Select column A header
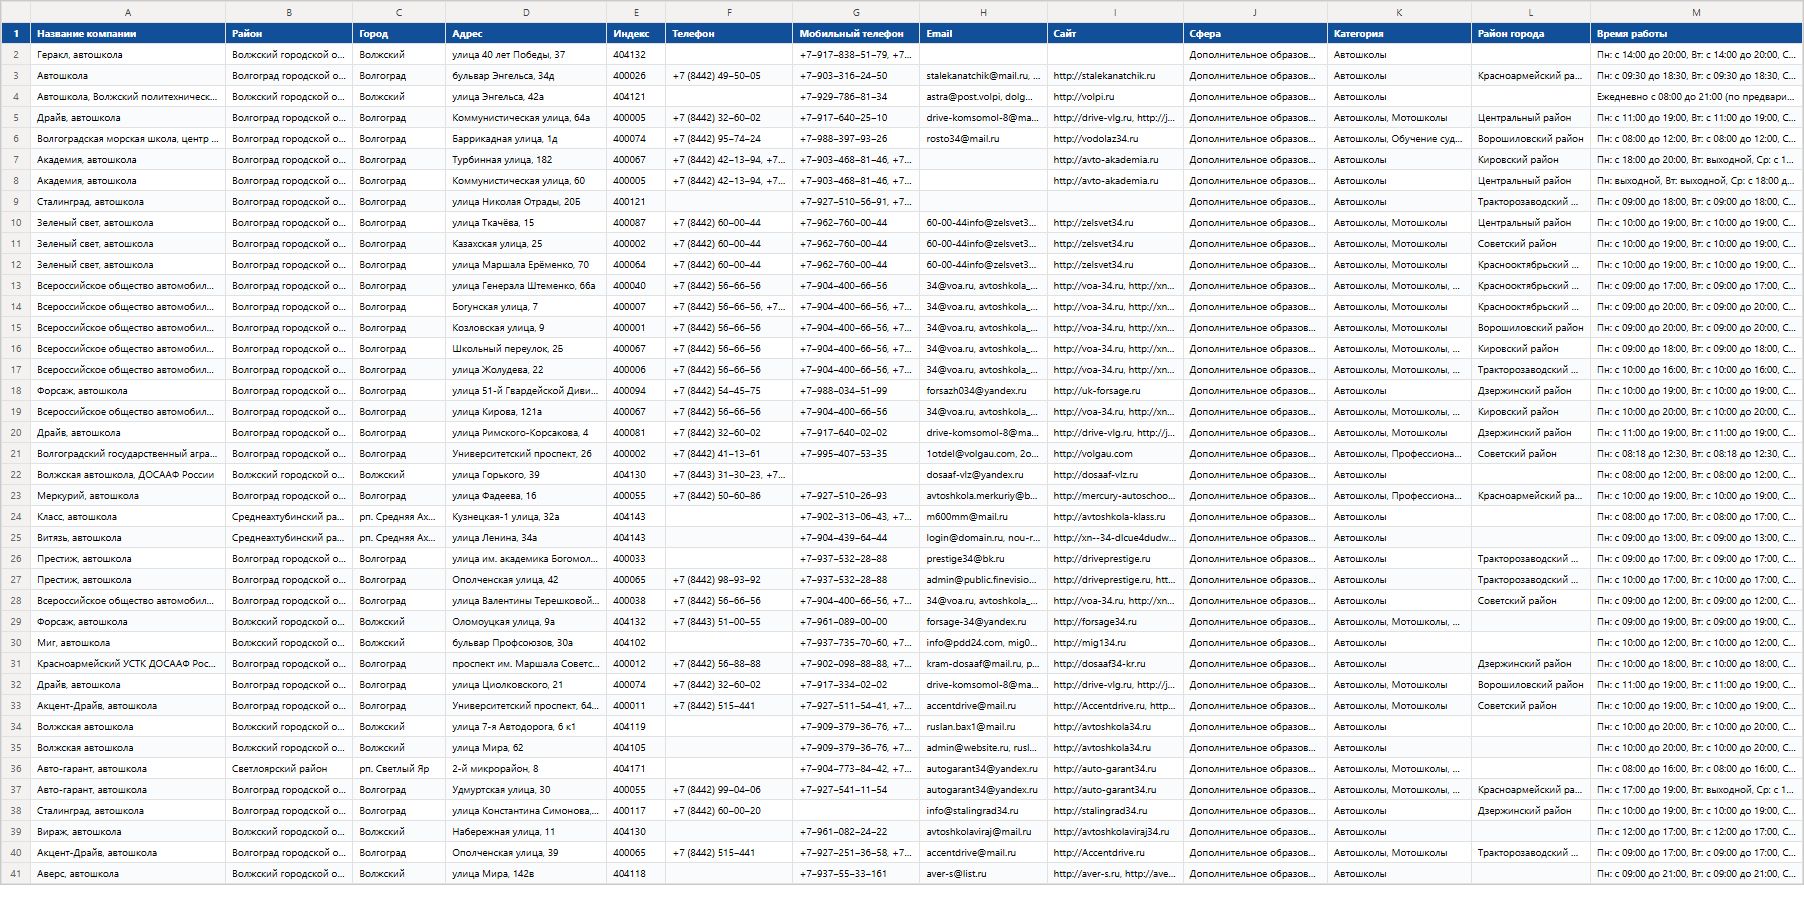The height and width of the screenshot is (902, 1804). (x=128, y=12)
